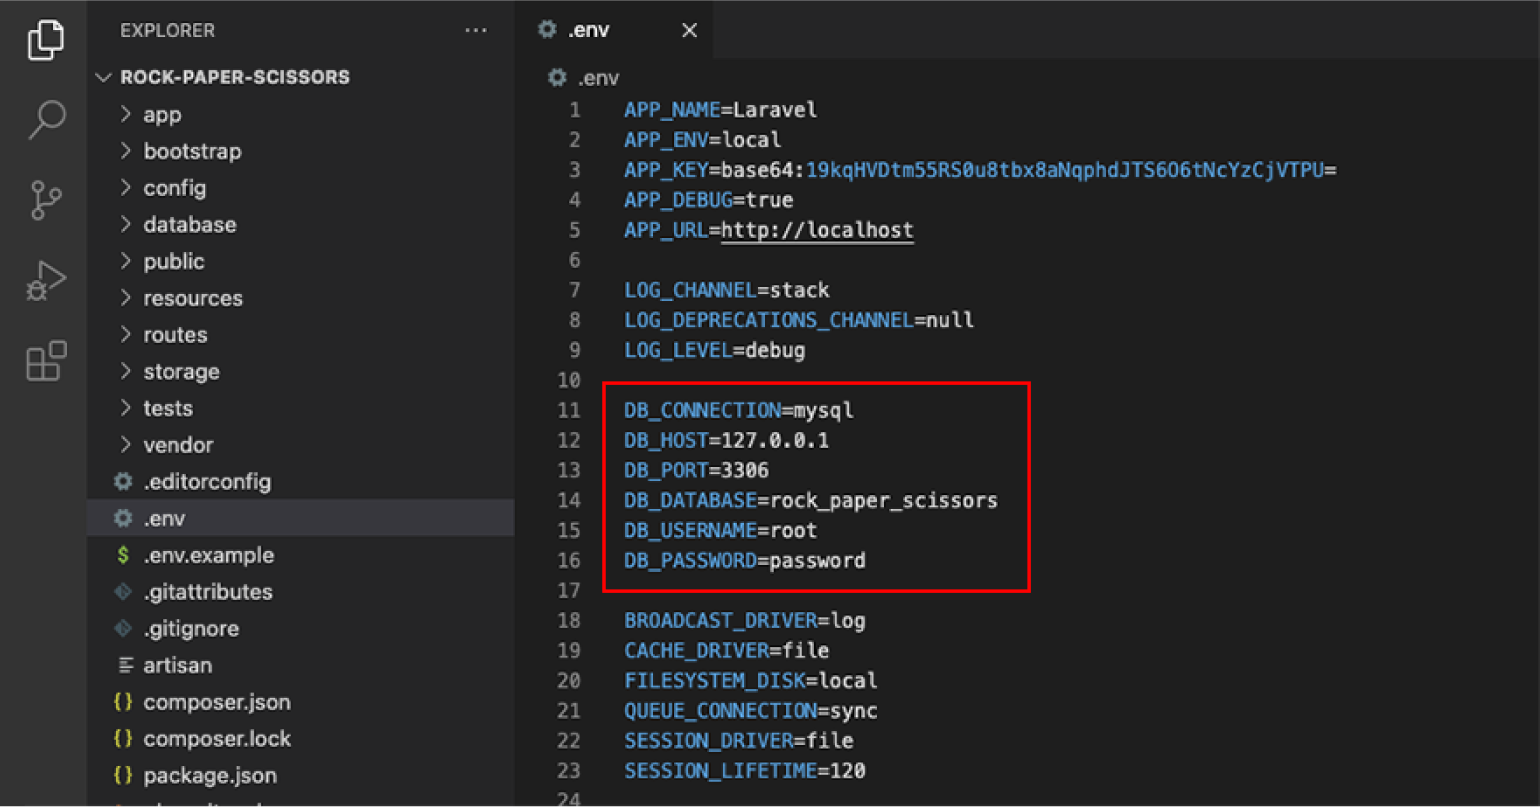This screenshot has width=1540, height=807.
Task: Click the gear icon beside .editorconfig
Action: pos(123,482)
